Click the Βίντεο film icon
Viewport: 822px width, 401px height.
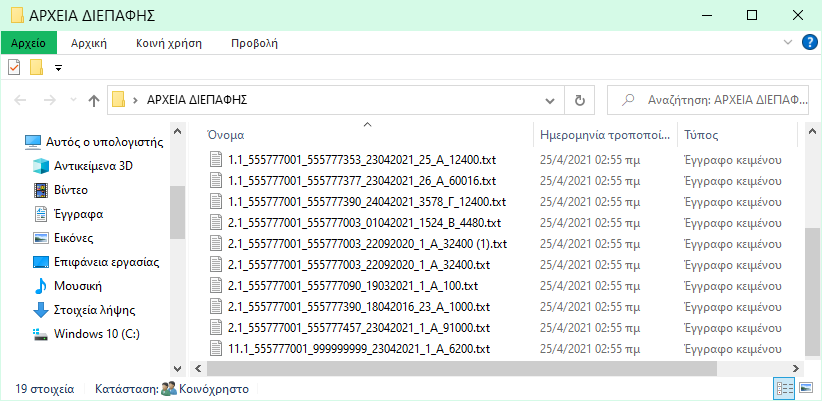(40, 190)
